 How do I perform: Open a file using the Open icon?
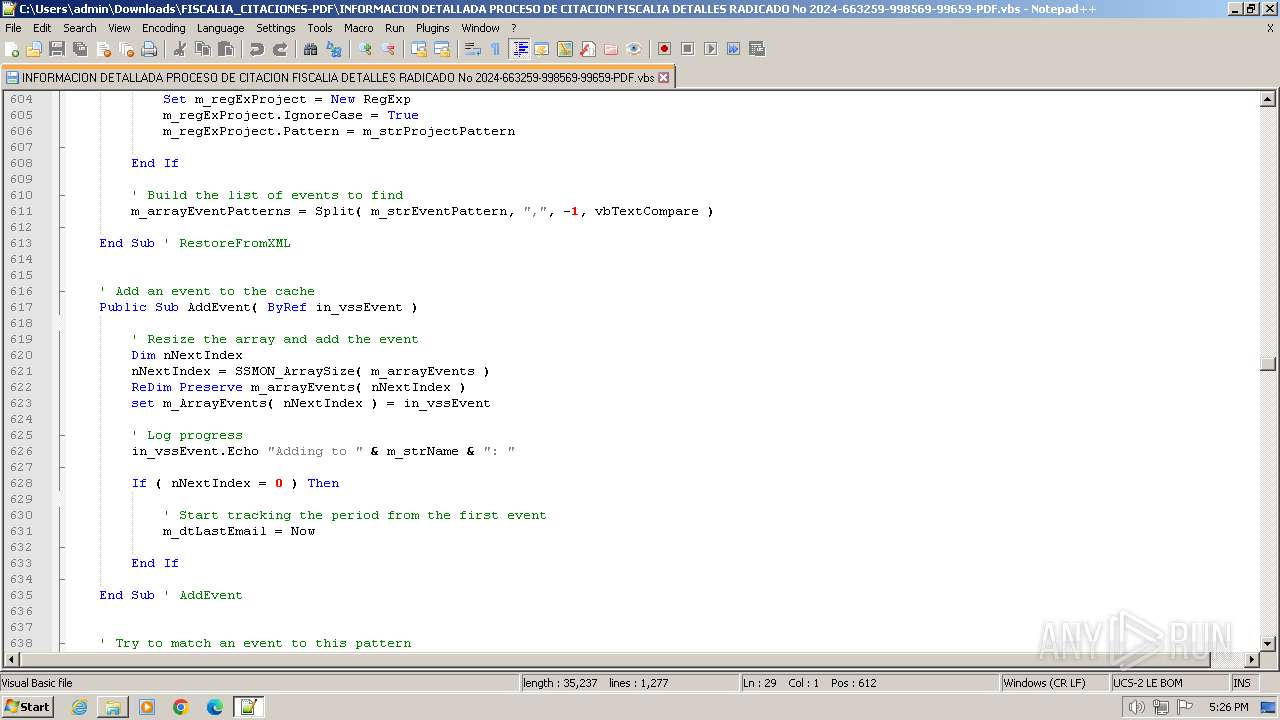35,49
